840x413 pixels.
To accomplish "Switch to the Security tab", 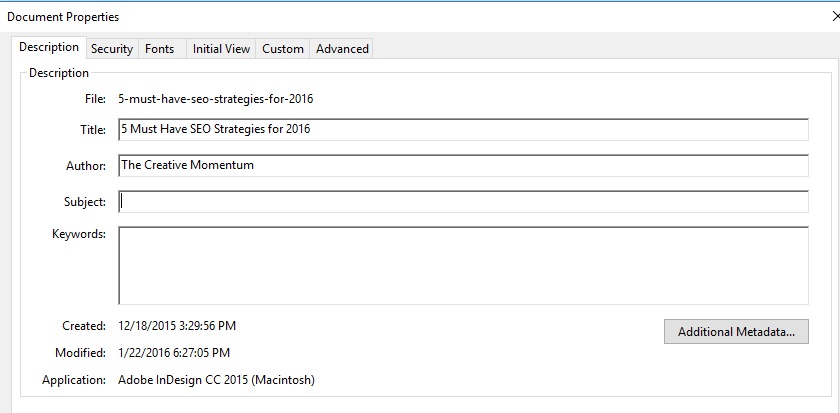I will [x=111, y=49].
